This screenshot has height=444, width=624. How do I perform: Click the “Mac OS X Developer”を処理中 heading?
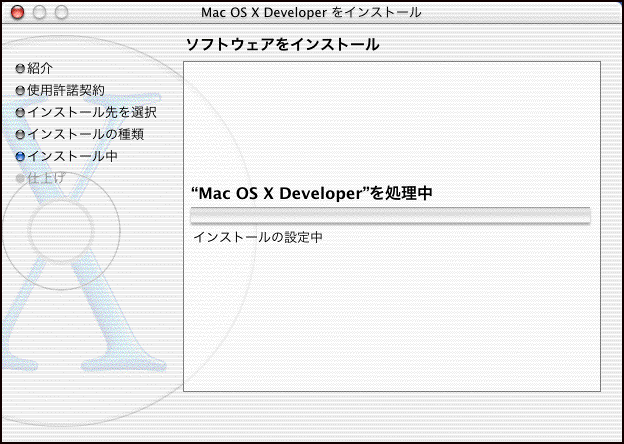[x=312, y=194]
